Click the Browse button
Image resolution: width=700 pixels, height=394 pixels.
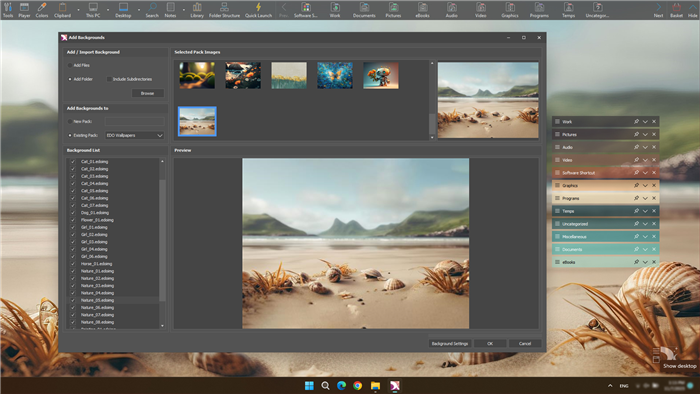pyautogui.click(x=148, y=93)
